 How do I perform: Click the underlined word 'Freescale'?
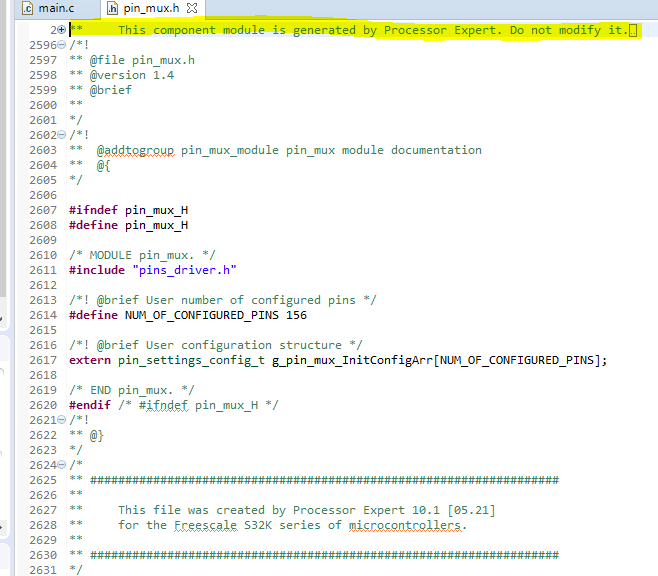coord(206,525)
